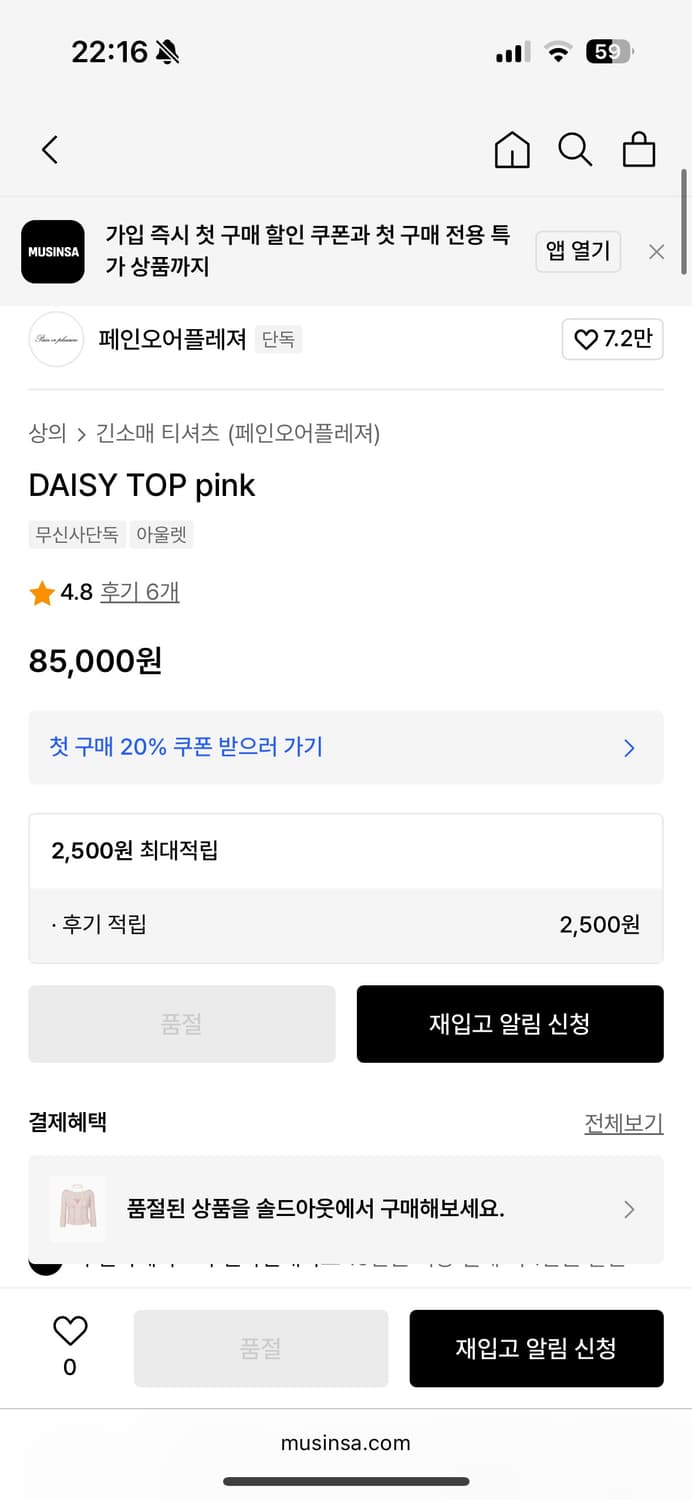Viewport: 692px width, 1500px height.
Task: Toggle the brand like heart showing 7.2만
Action: point(612,339)
